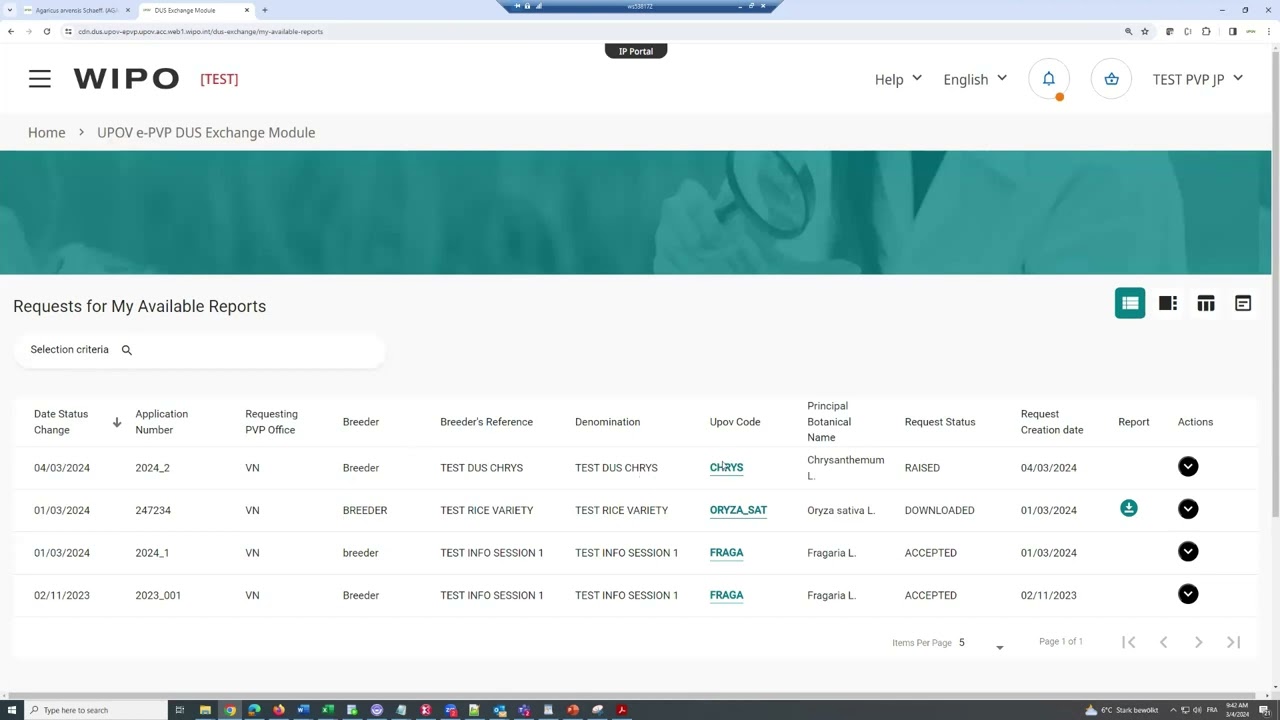Open a new browser tab

click(x=264, y=10)
